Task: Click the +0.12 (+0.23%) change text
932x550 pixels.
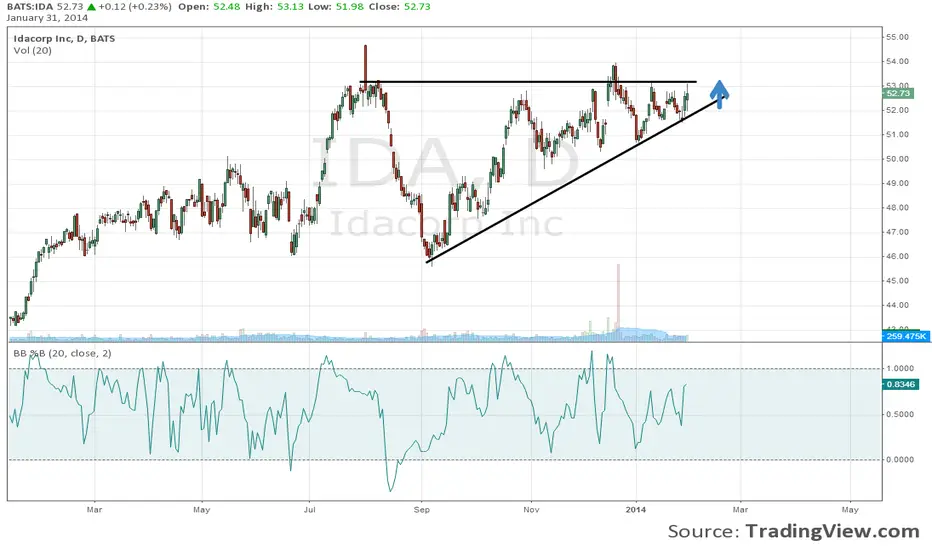Action: [135, 7]
